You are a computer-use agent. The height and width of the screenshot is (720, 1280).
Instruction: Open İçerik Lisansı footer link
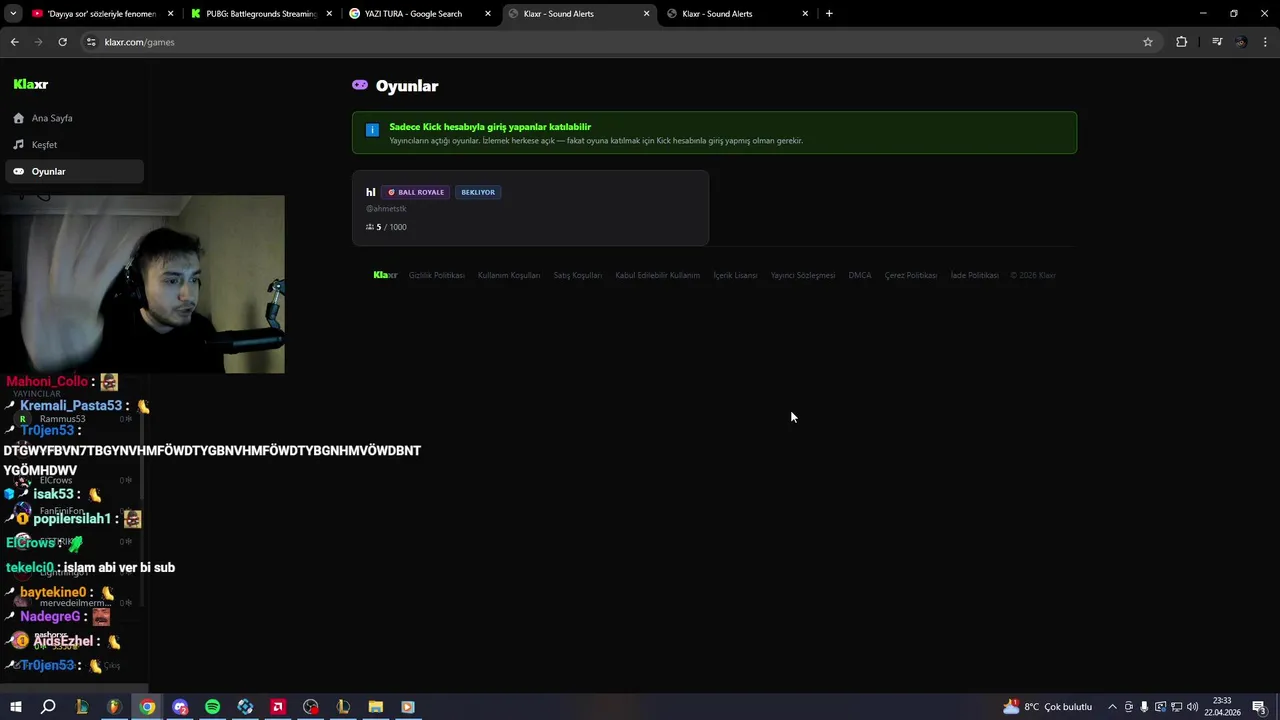point(735,275)
